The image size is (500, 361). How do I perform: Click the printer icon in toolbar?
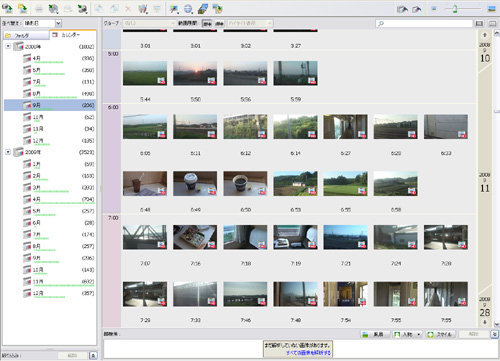[39, 9]
